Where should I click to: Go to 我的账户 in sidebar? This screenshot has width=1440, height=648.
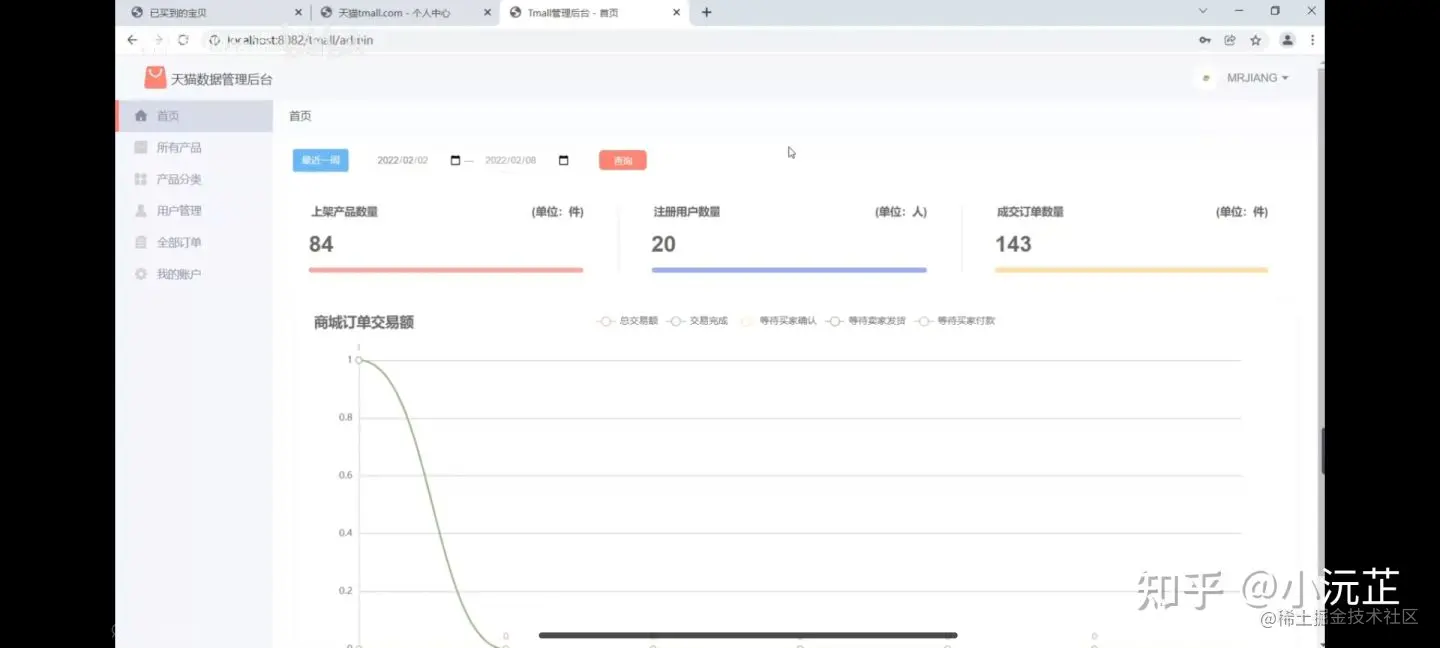195,274
